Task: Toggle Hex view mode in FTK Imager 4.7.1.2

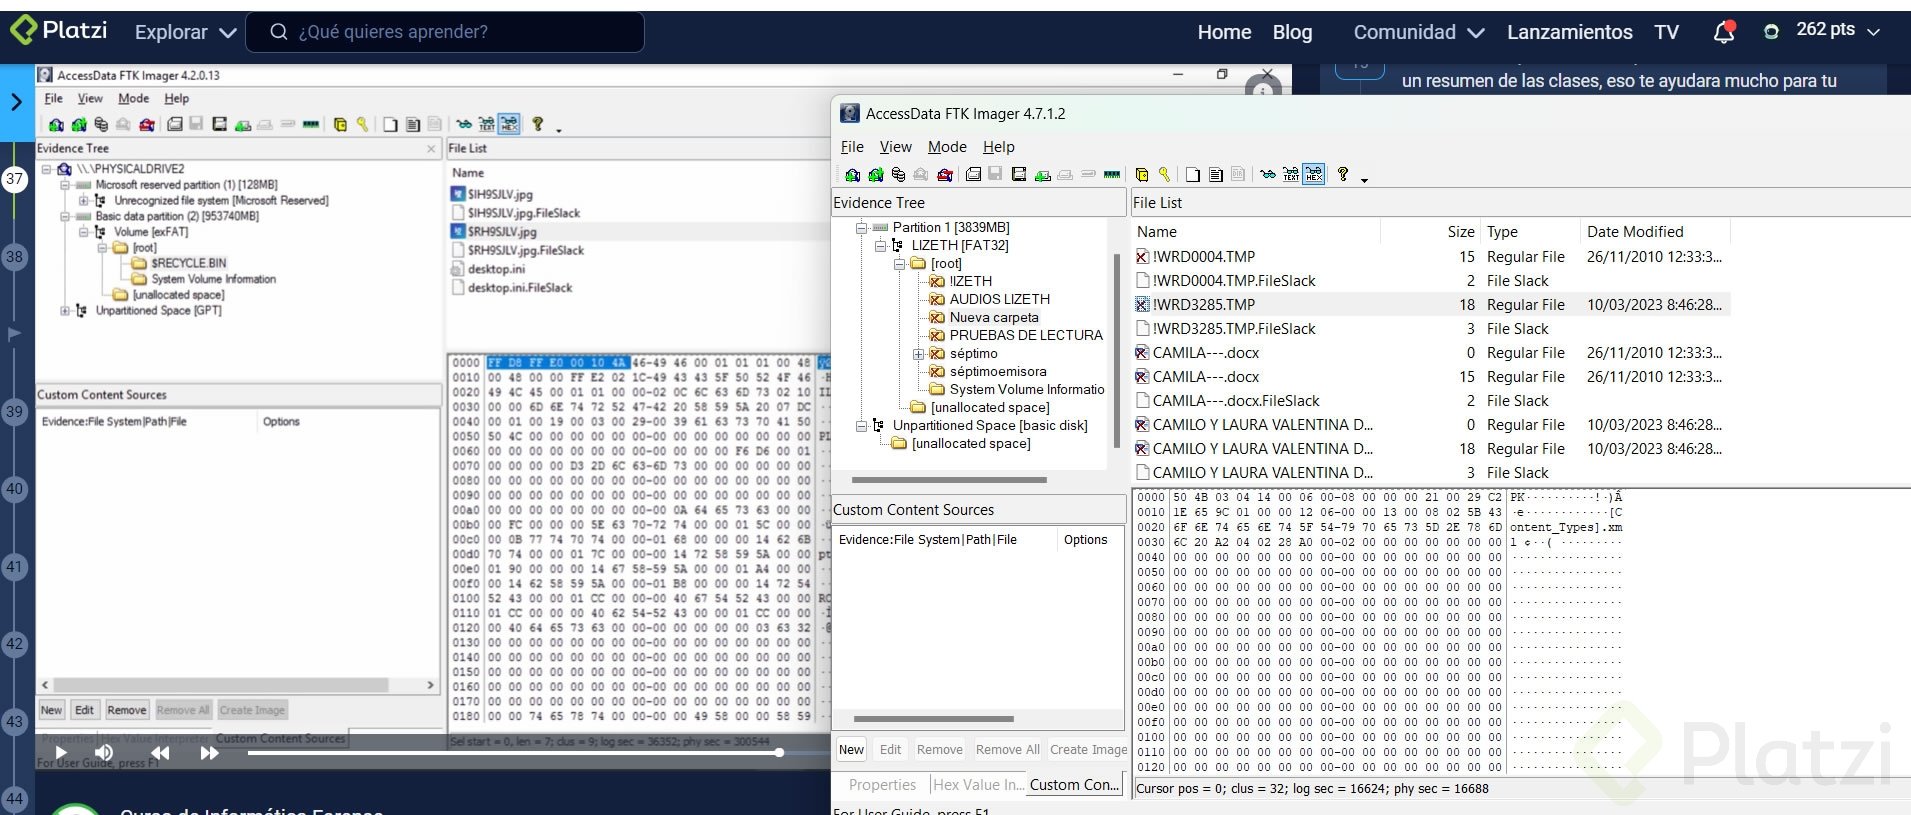Action: click(x=1314, y=174)
